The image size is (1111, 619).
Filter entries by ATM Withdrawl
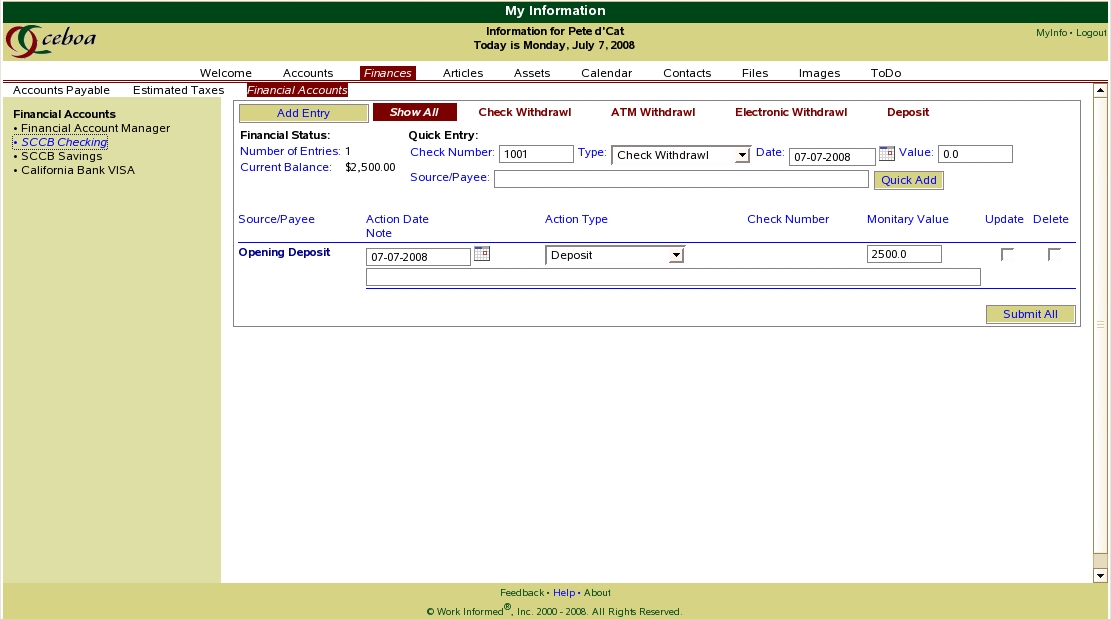pyautogui.click(x=652, y=113)
